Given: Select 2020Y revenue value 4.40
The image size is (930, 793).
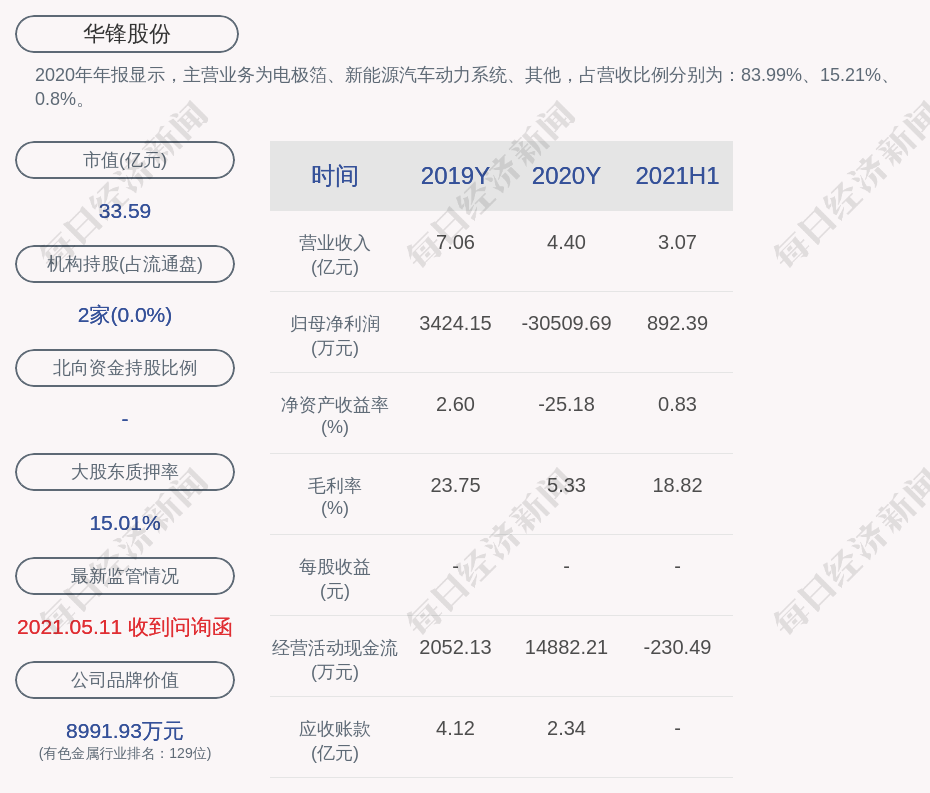Looking at the screenshot, I should pos(566,243).
